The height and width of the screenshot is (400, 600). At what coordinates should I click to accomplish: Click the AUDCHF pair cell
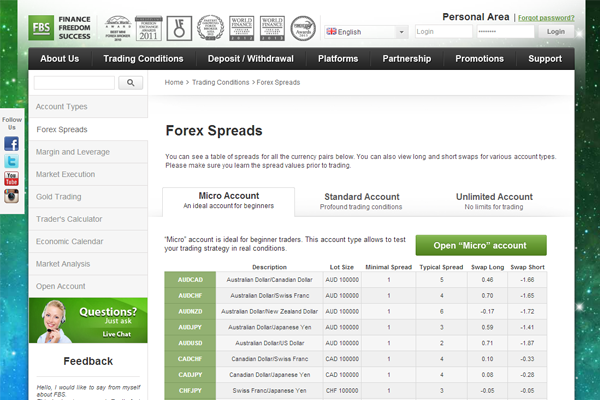[x=190, y=296]
